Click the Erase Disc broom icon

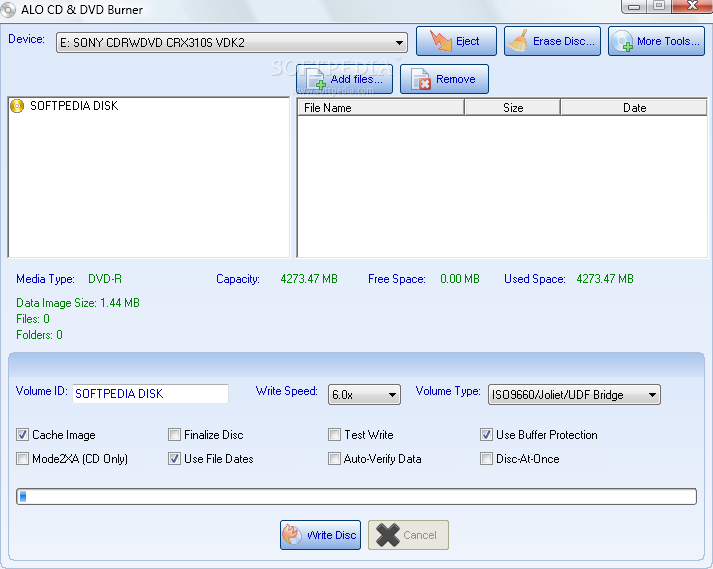point(518,40)
